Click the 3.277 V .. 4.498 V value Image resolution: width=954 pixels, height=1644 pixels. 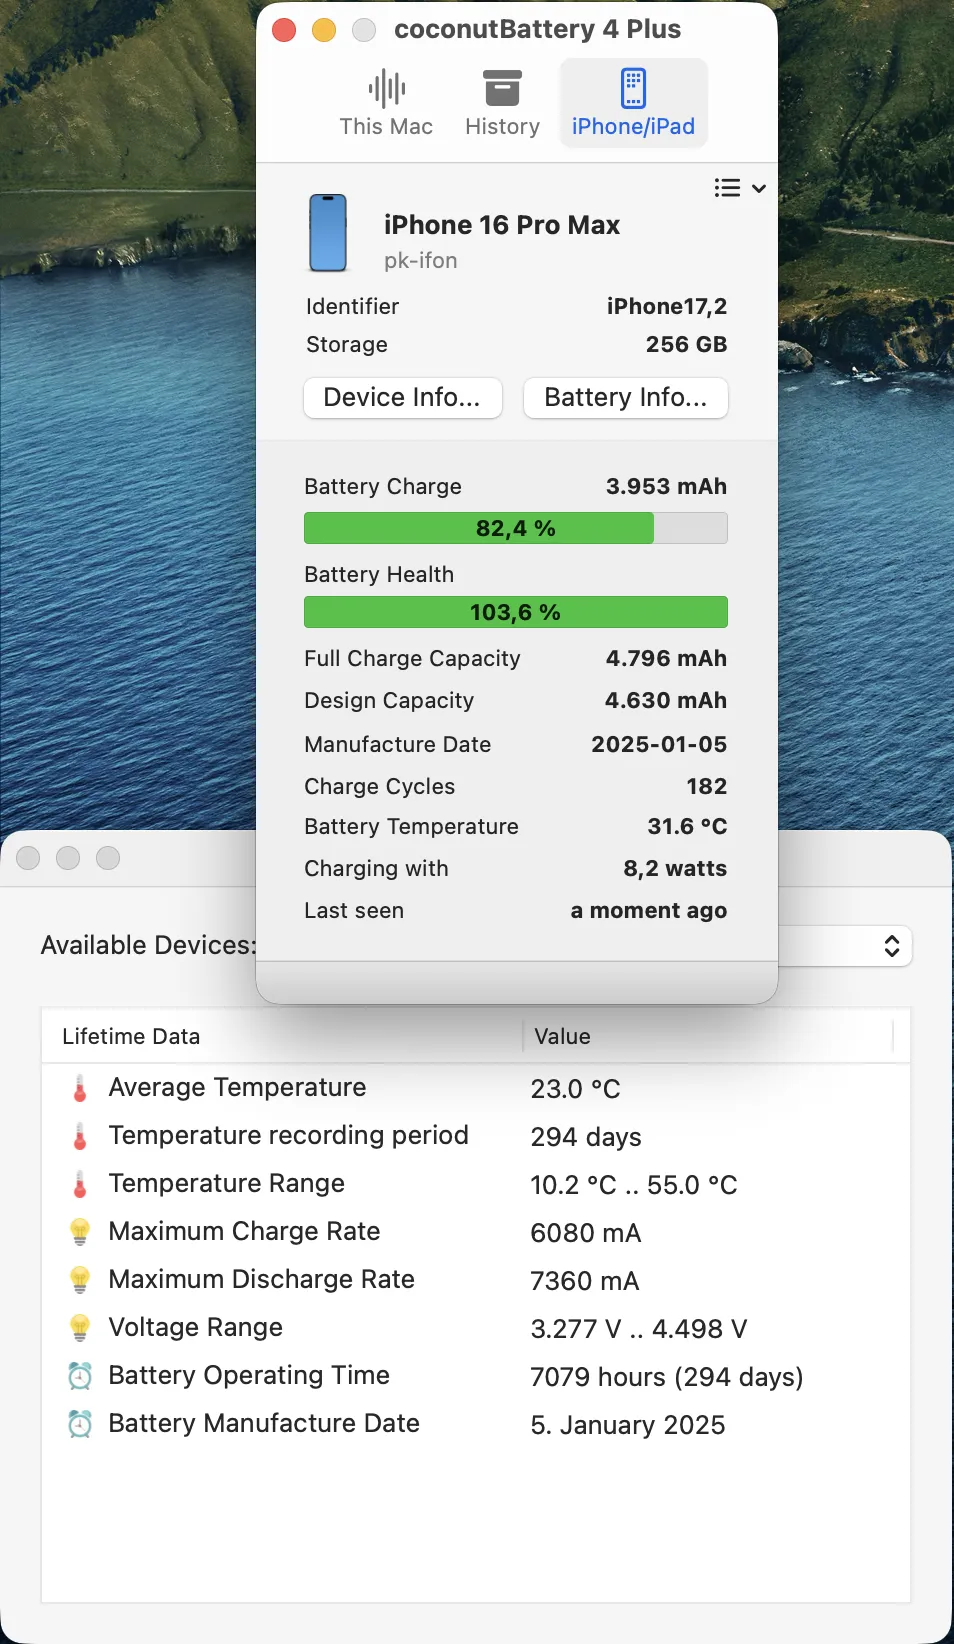(639, 1329)
